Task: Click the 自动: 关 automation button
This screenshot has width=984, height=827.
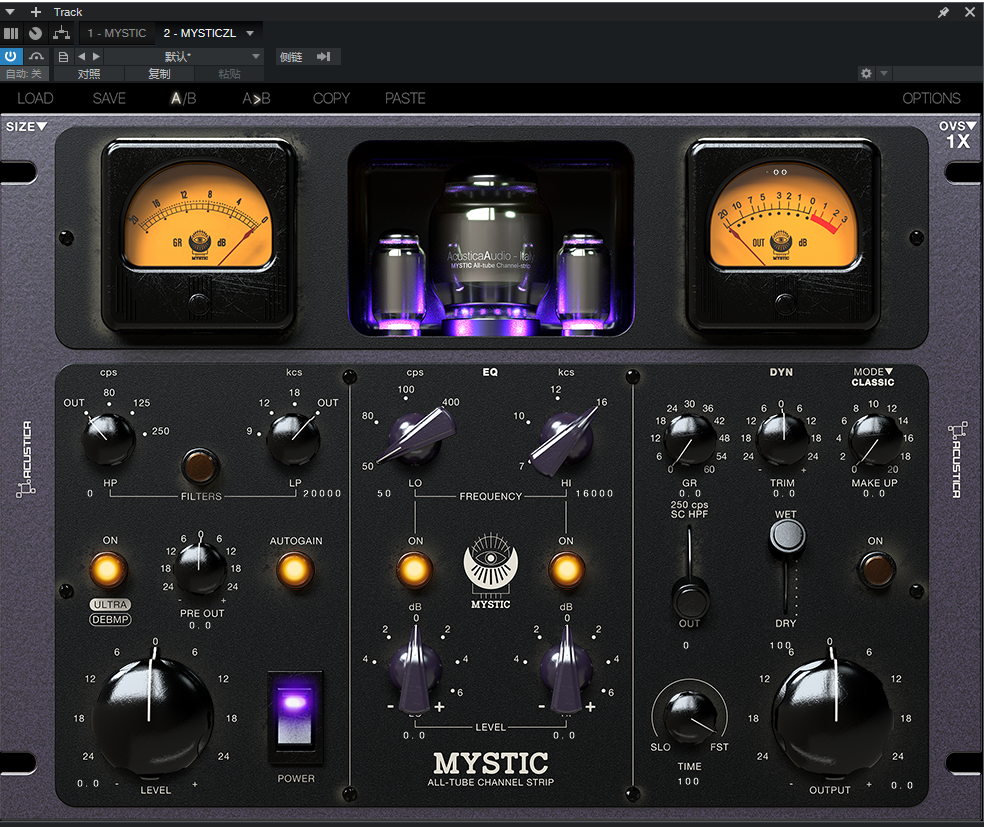Action: [24, 74]
